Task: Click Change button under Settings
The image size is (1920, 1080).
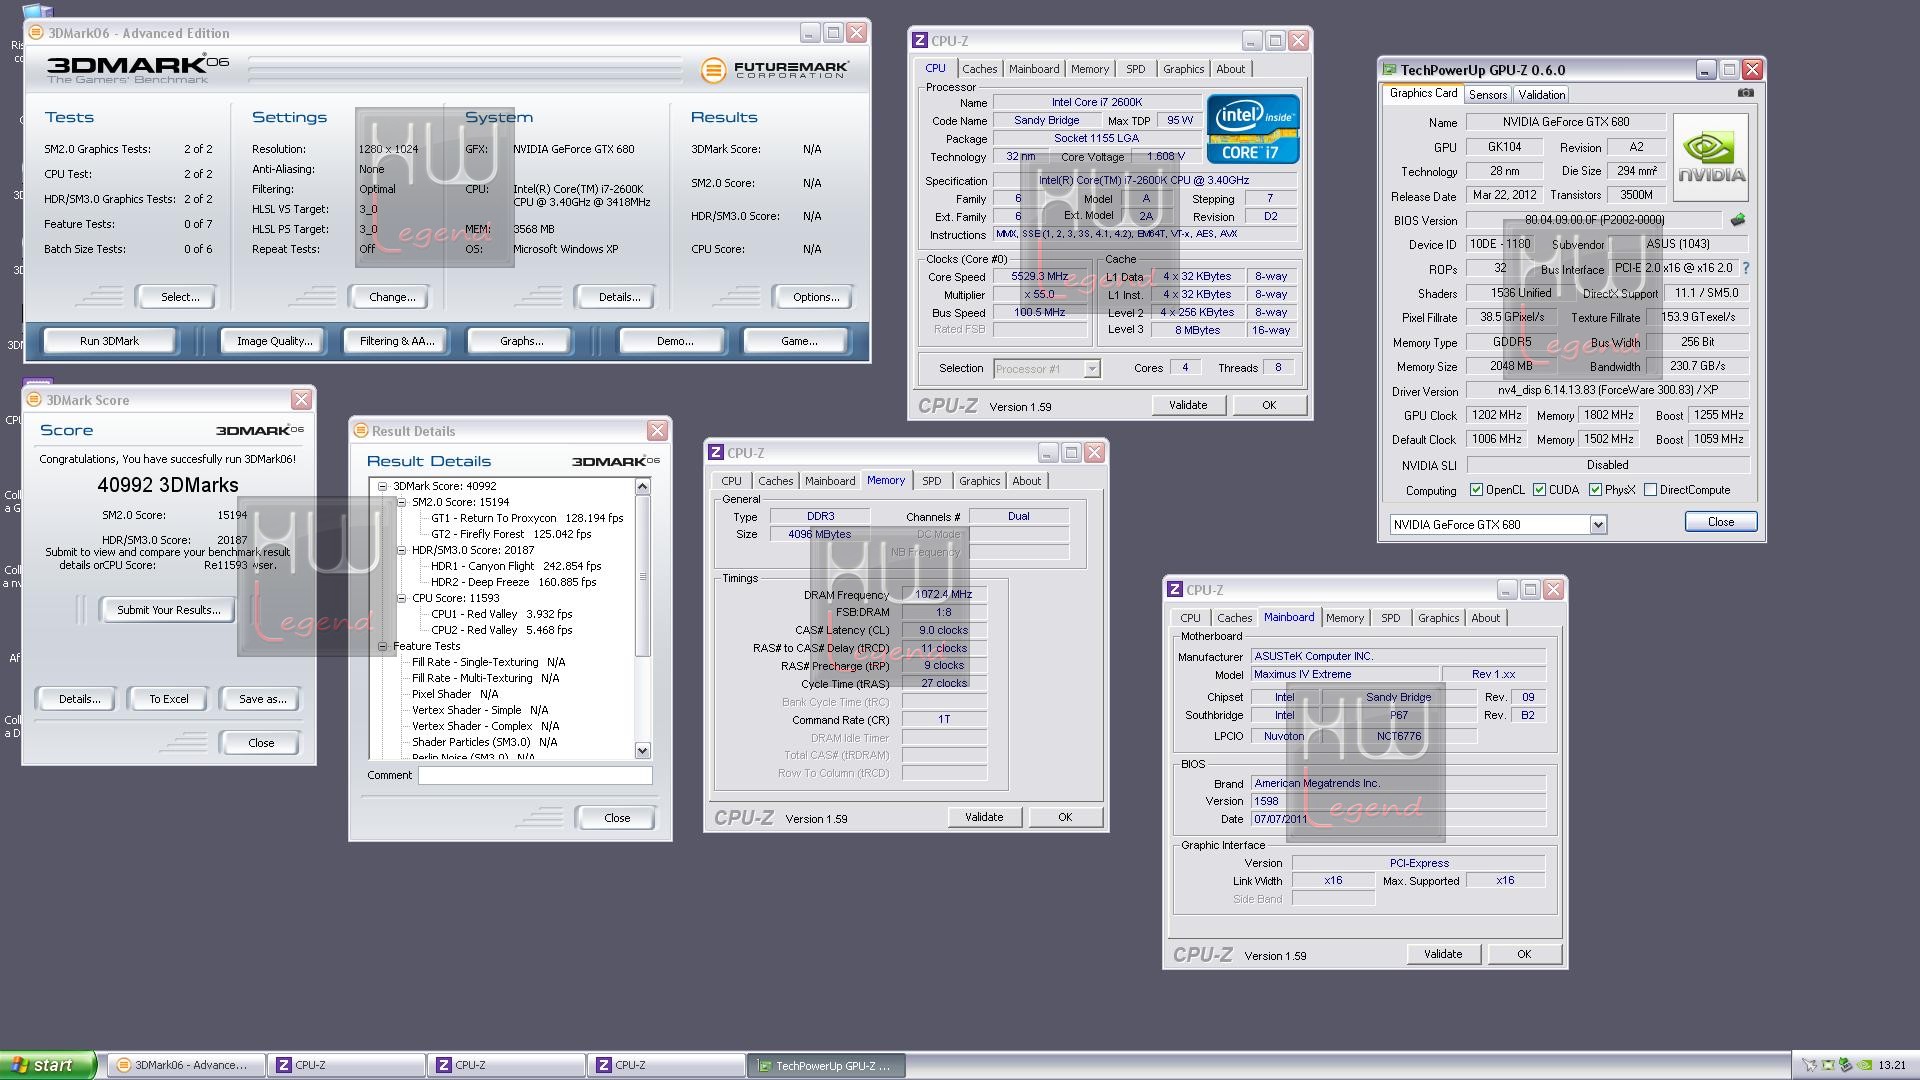Action: click(x=392, y=297)
